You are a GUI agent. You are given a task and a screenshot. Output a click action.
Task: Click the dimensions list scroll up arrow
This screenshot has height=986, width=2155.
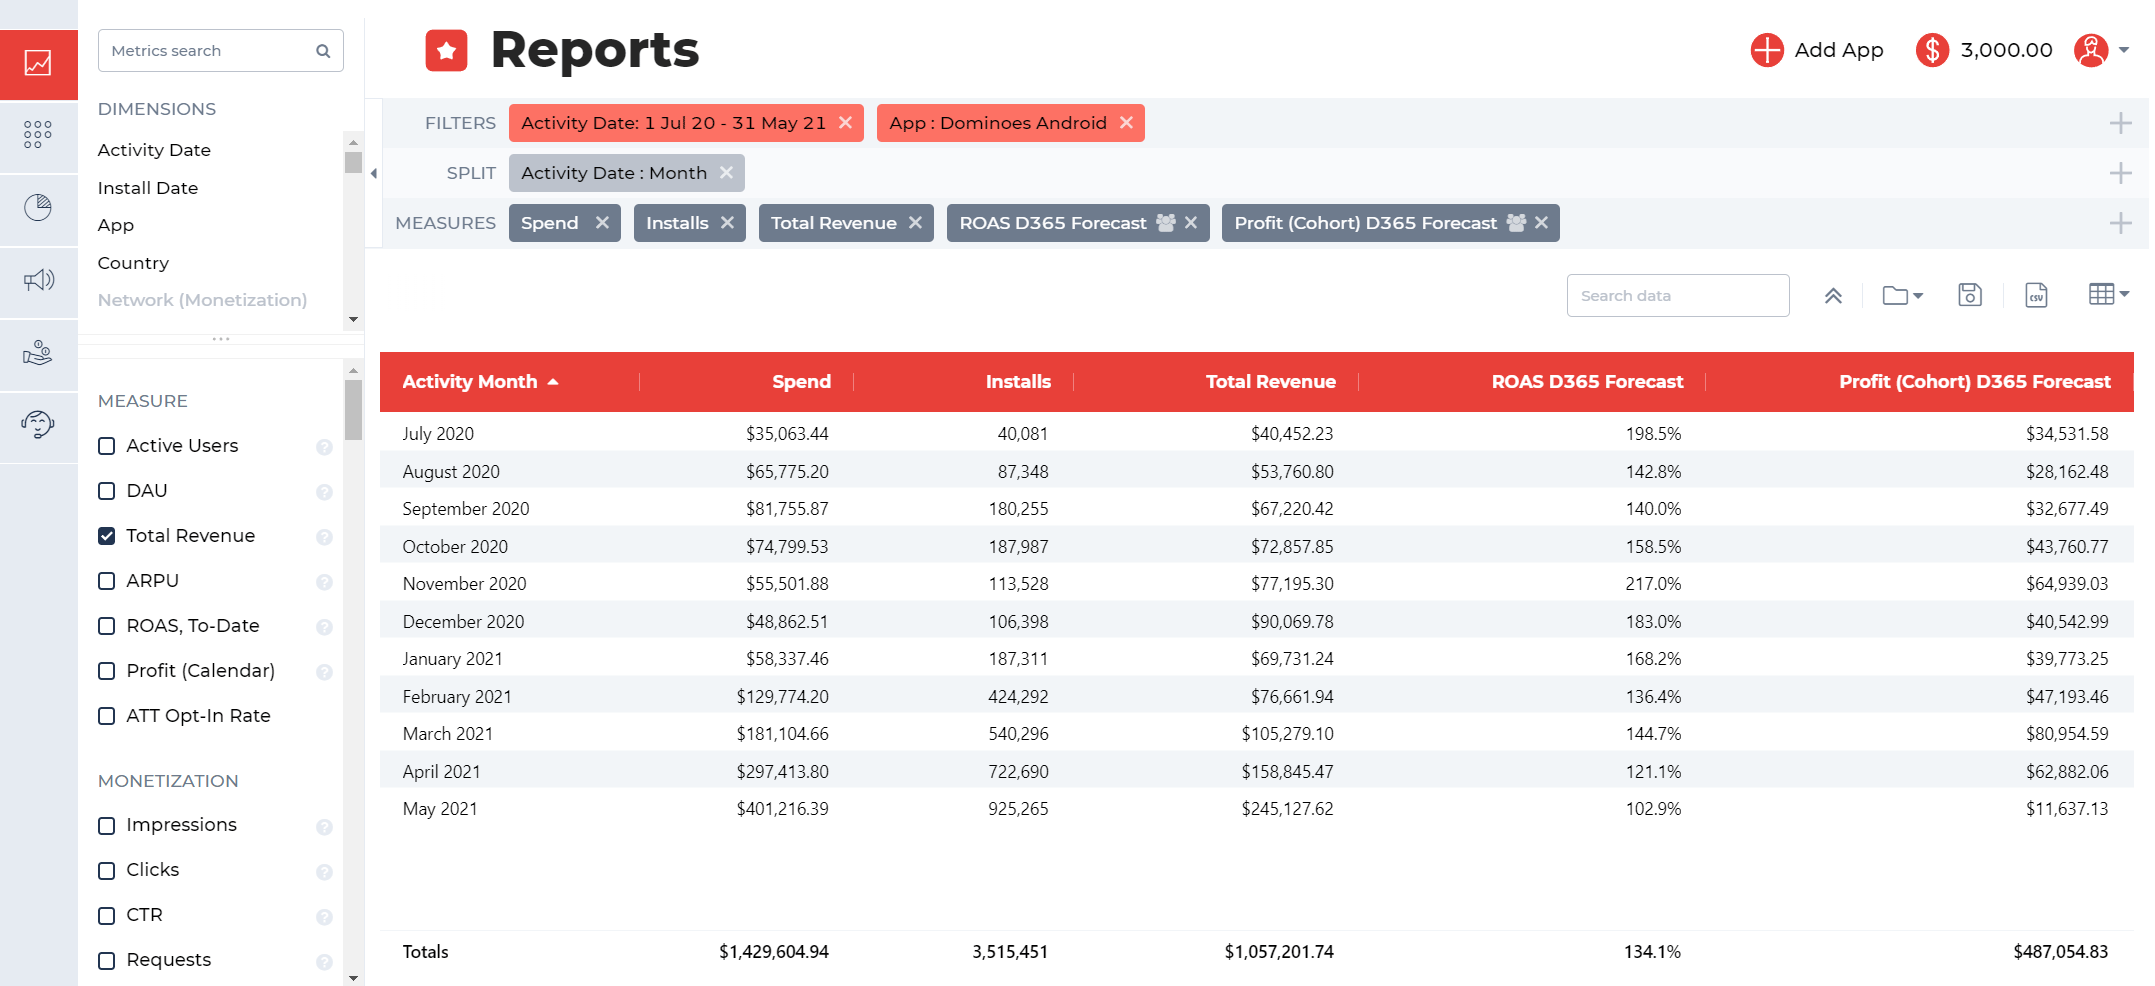coord(353,142)
